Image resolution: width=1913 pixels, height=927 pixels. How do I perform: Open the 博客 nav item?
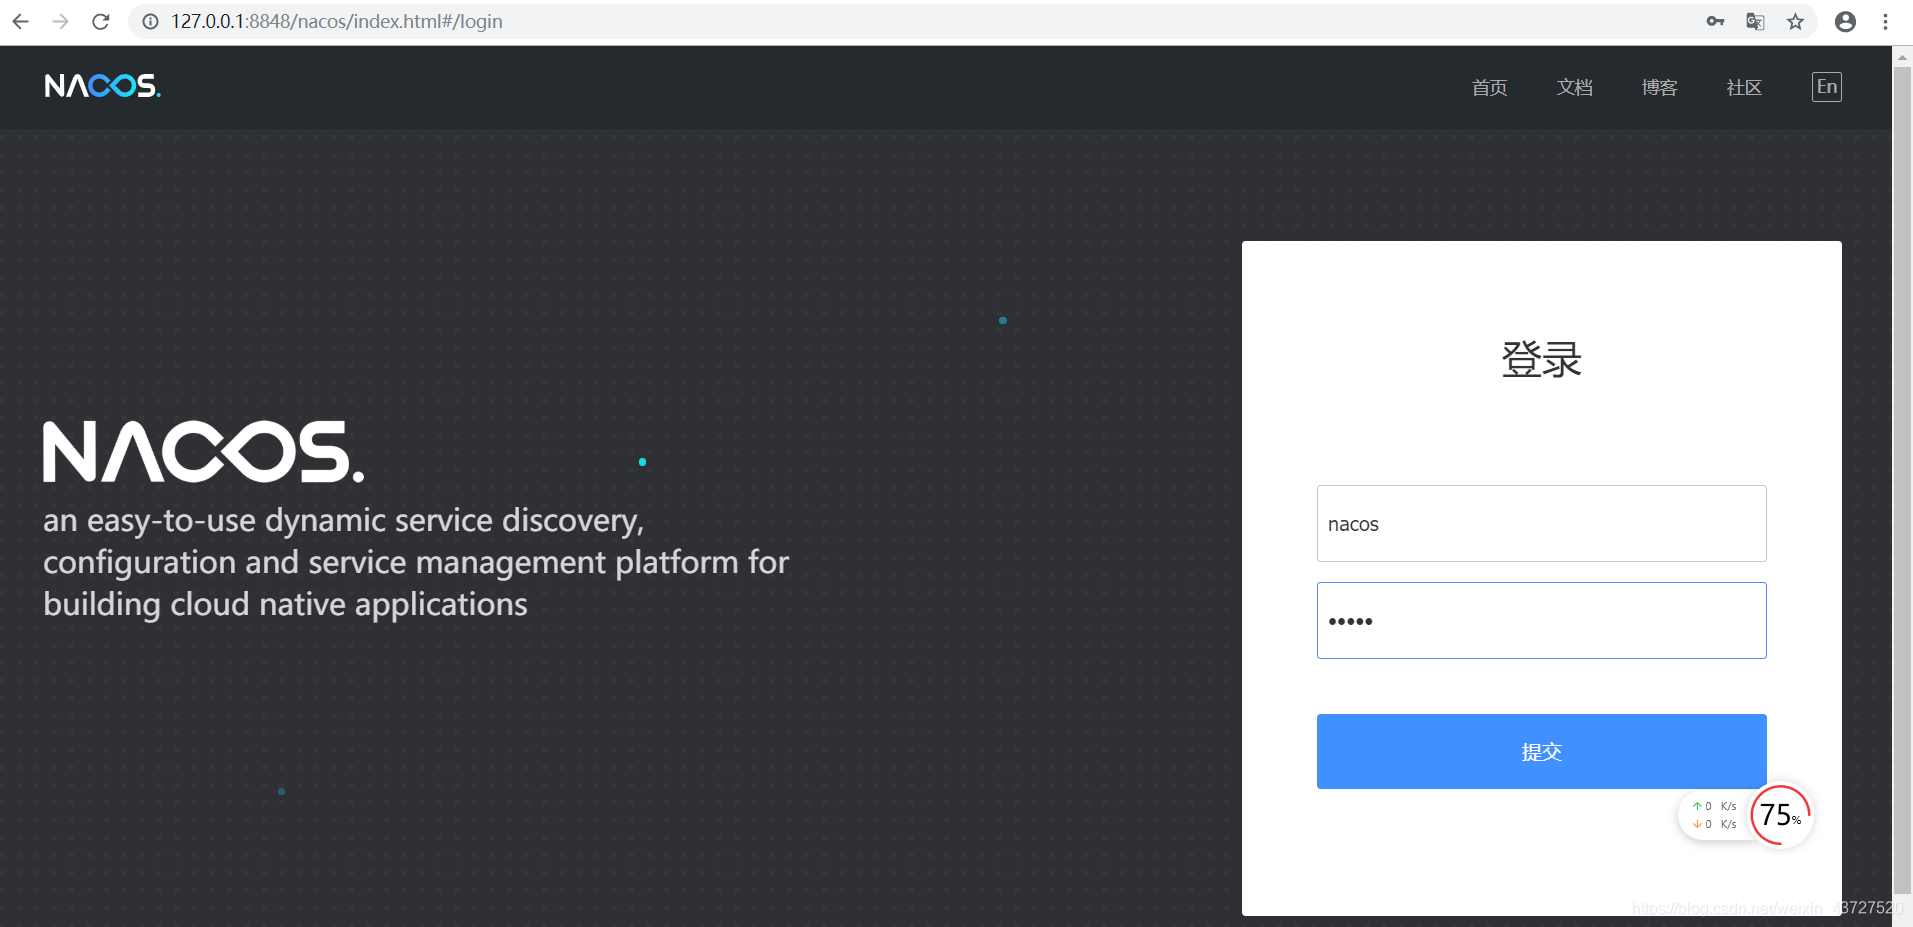1659,87
